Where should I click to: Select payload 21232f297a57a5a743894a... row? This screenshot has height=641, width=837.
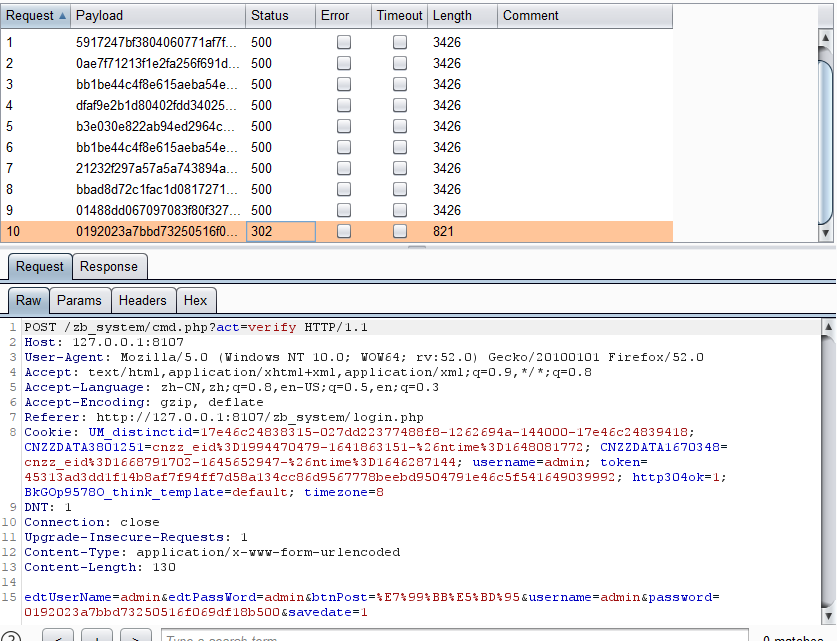click(336, 168)
